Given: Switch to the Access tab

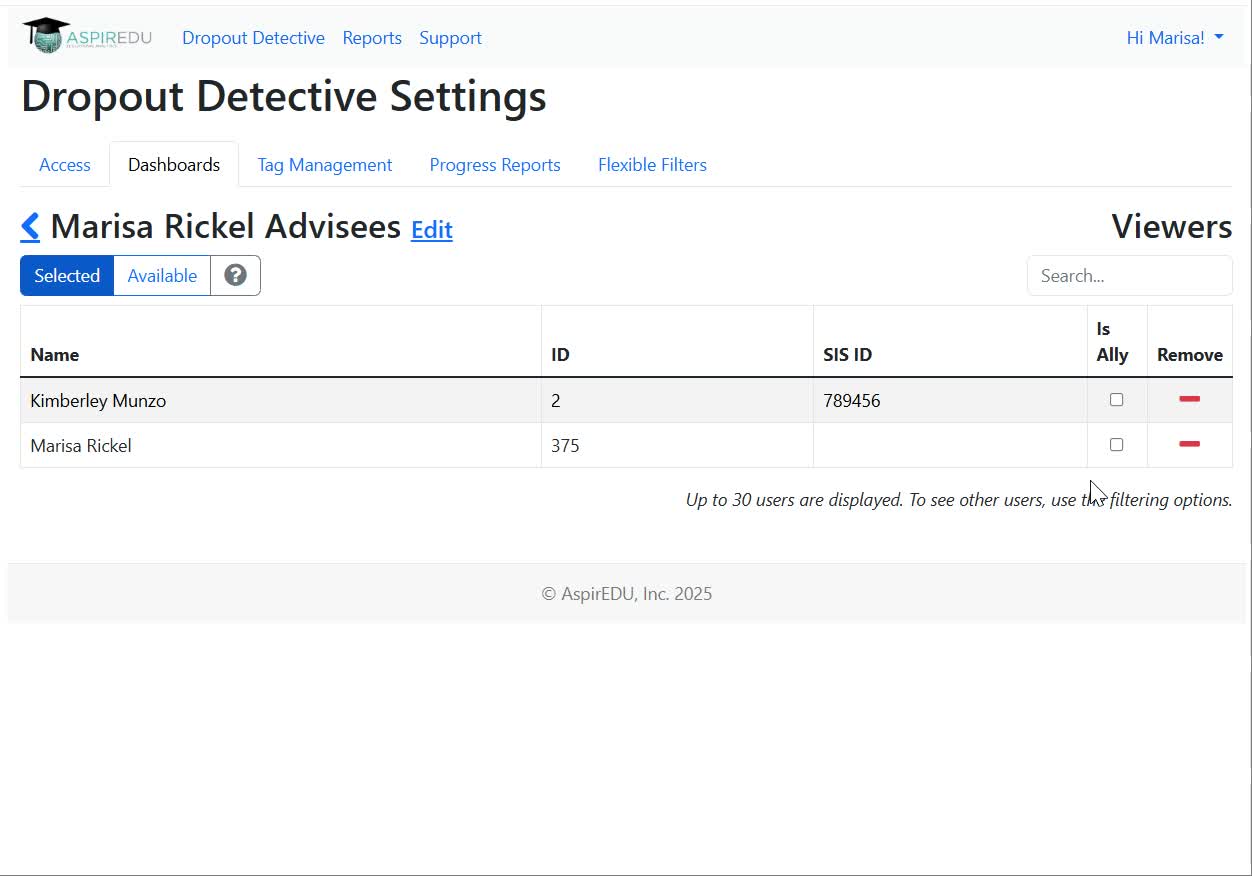Looking at the screenshot, I should [x=65, y=165].
